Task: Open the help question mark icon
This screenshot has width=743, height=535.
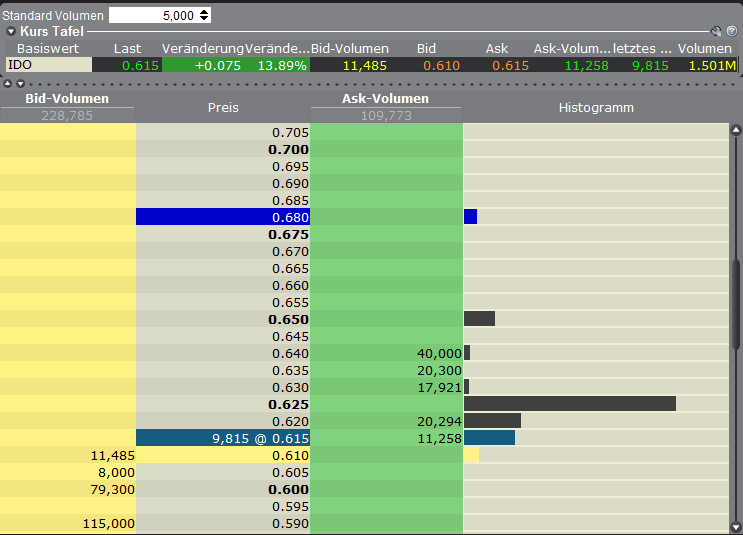Action: 732,31
